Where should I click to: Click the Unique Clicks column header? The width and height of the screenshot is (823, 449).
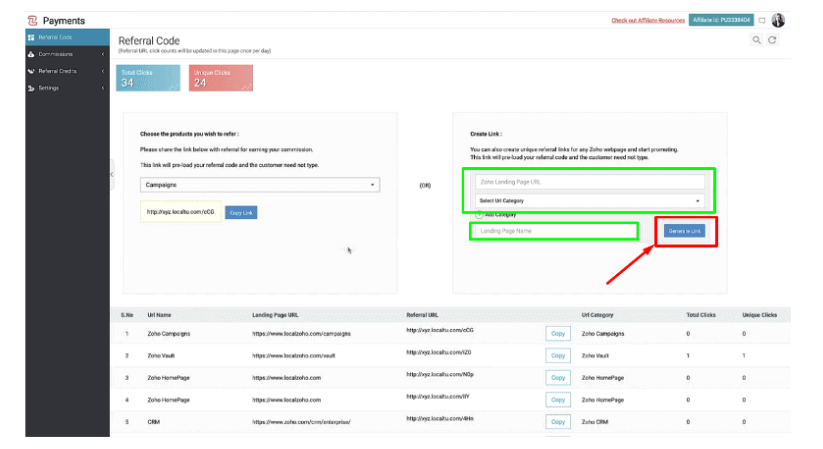(759, 315)
